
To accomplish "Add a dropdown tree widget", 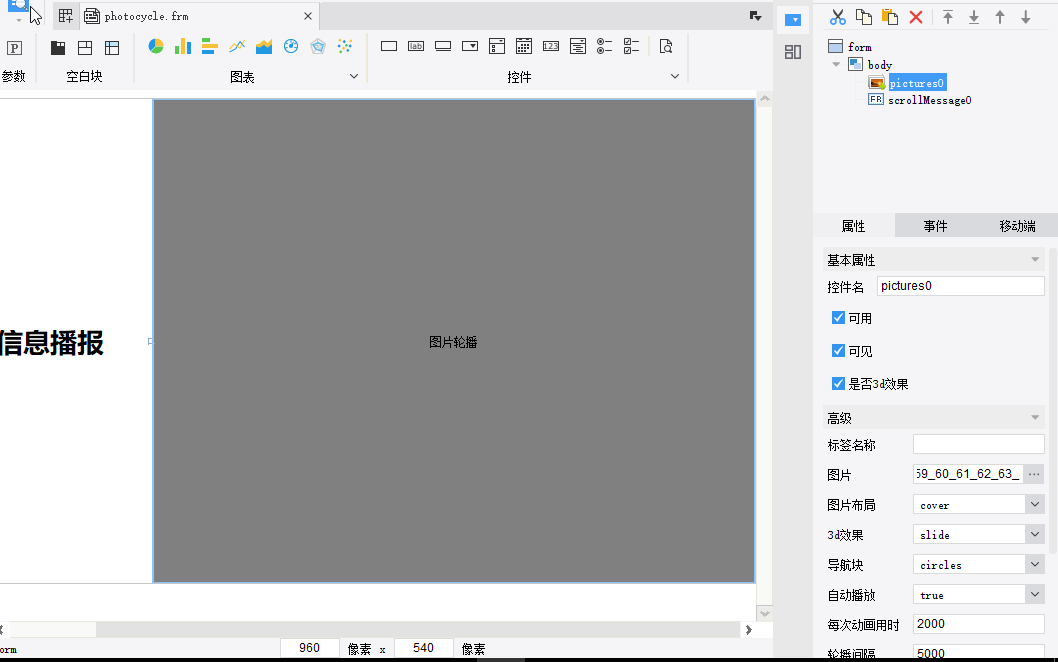I will 497,46.
